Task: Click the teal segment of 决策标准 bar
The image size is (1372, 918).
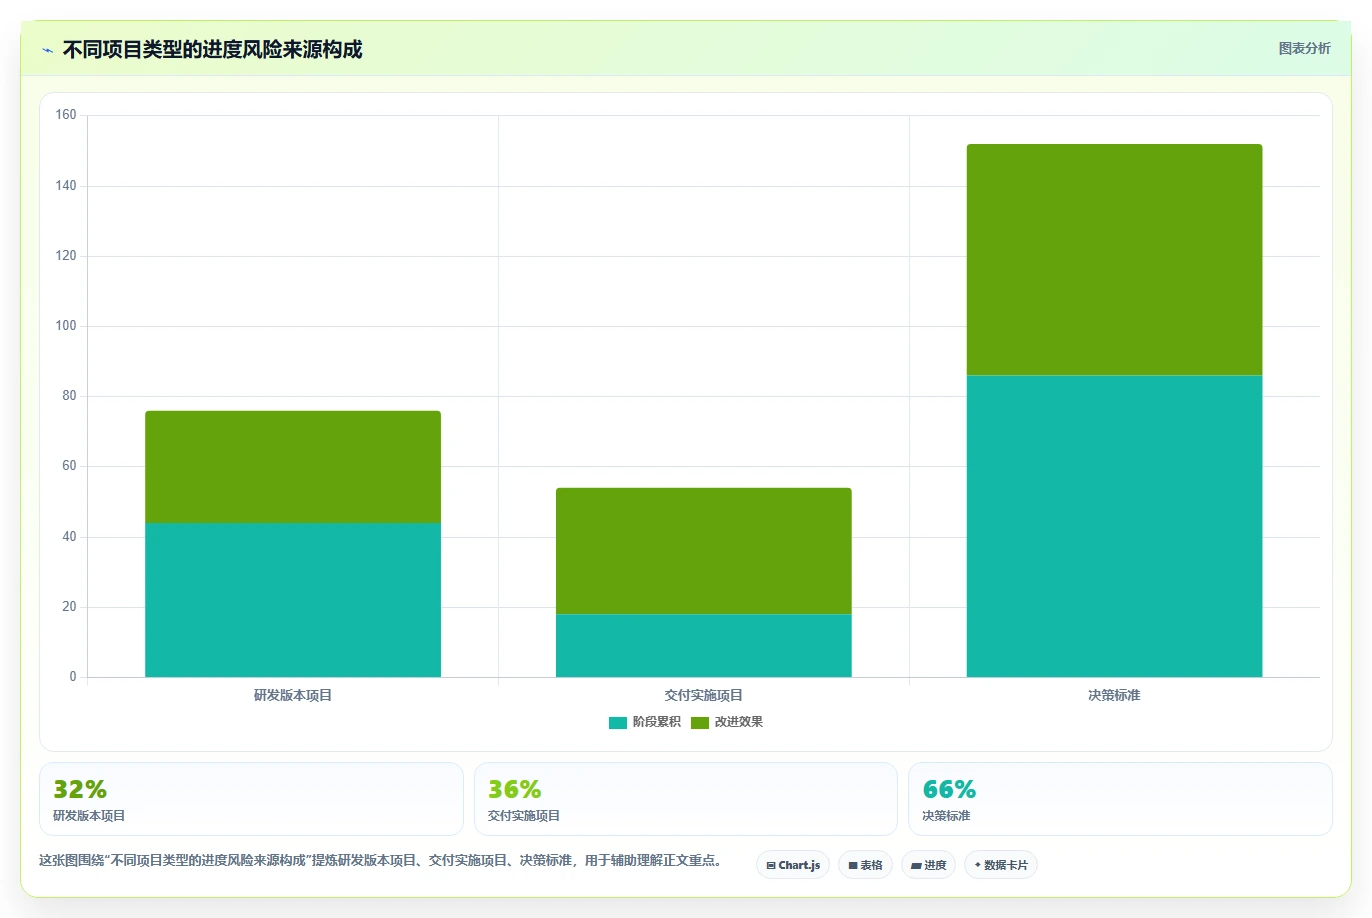Action: pos(1114,526)
